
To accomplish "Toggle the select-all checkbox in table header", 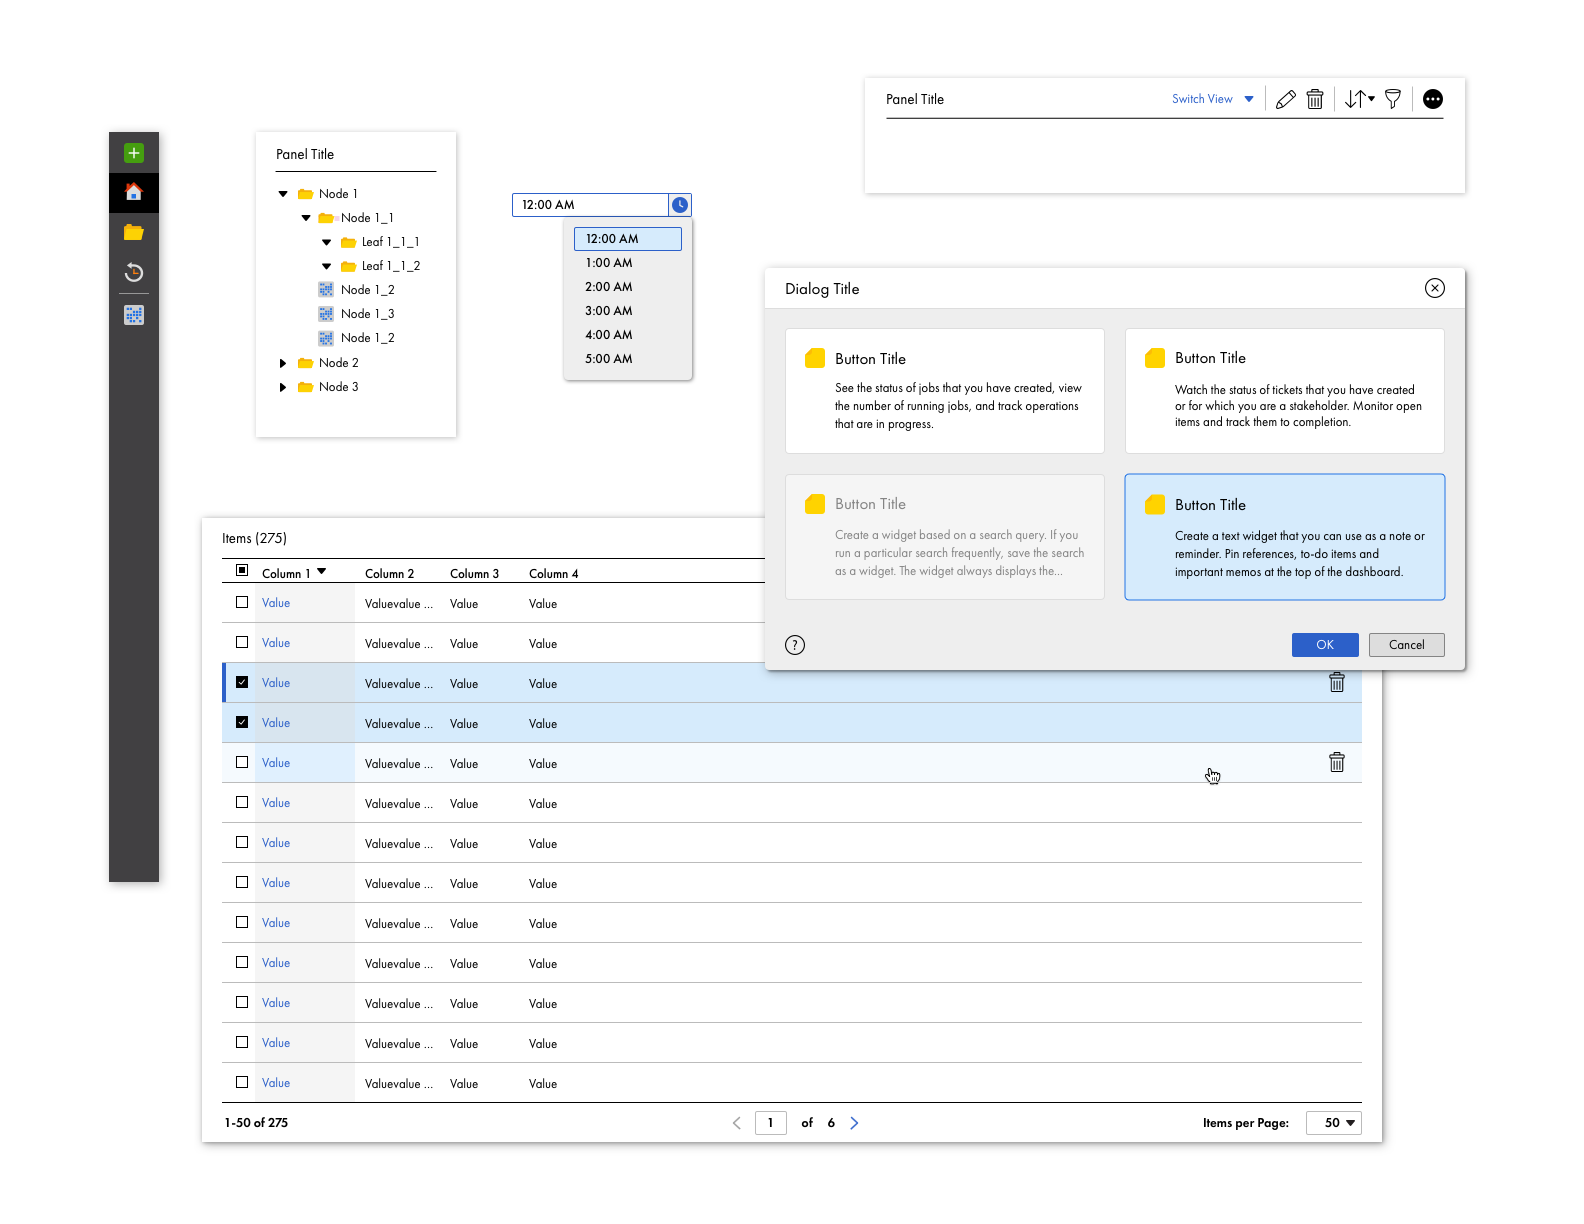I will 242,570.
